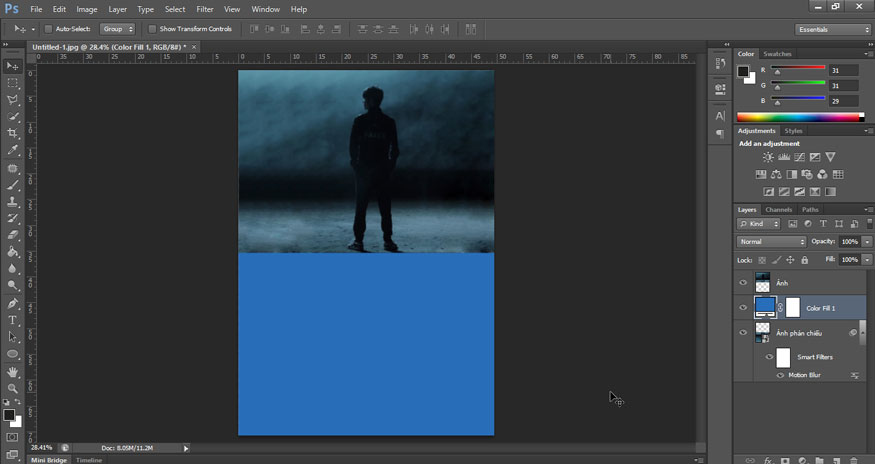Open the Essentials workspace dropdown
The width and height of the screenshot is (875, 464).
pyautogui.click(x=833, y=30)
